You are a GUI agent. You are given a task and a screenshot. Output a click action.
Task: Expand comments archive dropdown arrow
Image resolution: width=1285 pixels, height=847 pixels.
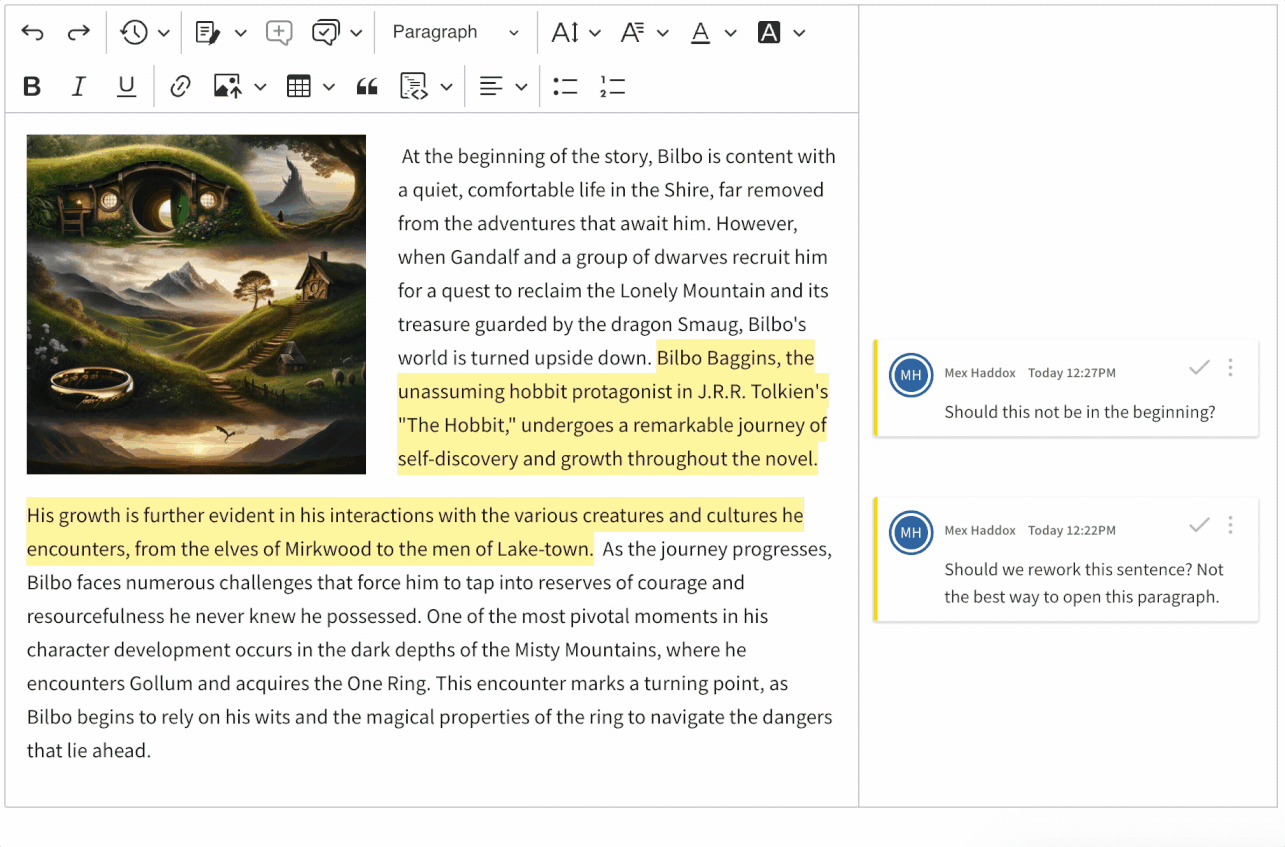coord(356,33)
